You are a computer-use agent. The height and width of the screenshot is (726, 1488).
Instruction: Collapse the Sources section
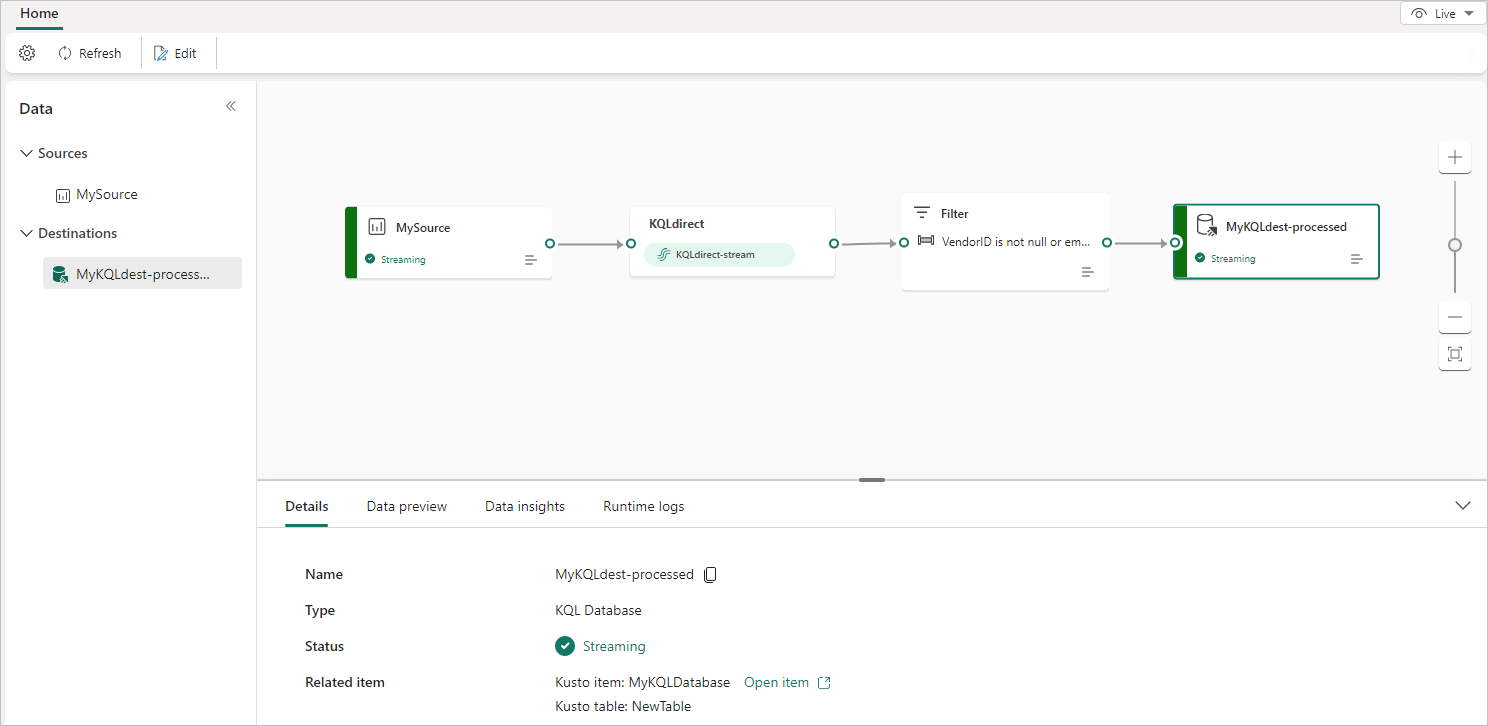tap(27, 153)
